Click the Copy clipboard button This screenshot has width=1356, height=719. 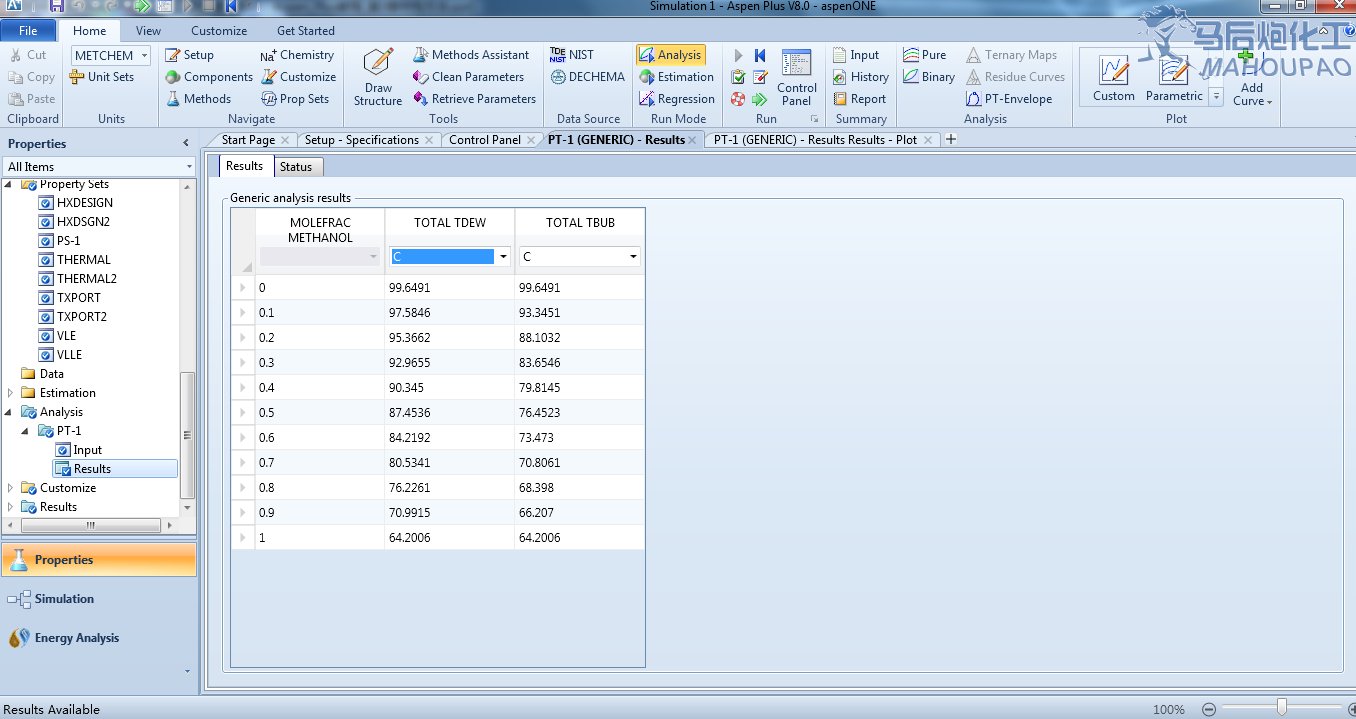point(32,77)
